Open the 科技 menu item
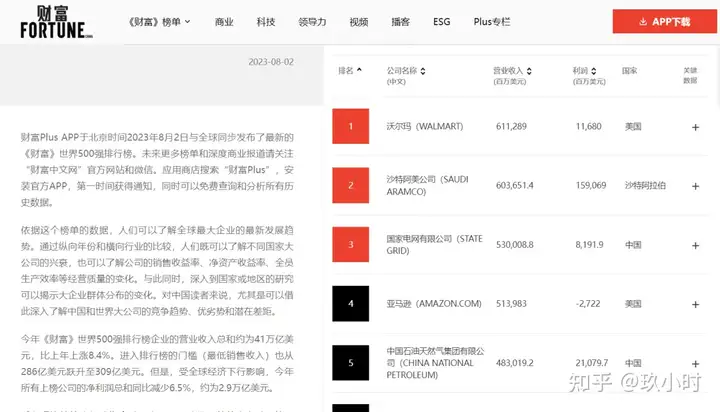 (266, 22)
